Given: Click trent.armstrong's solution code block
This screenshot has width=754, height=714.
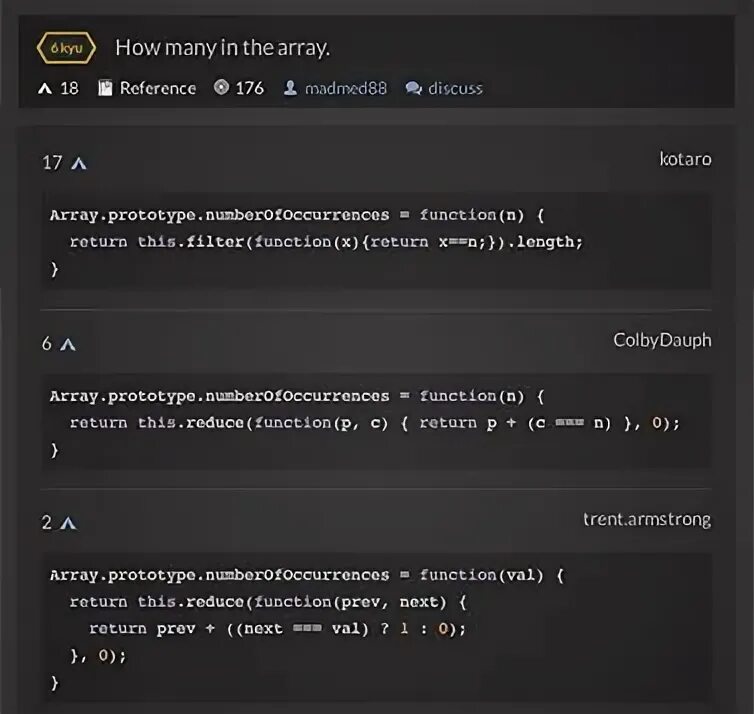Looking at the screenshot, I should (376, 628).
